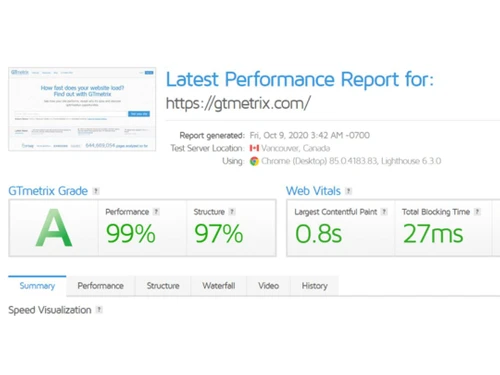Click the Speed Visualization help icon
The height and width of the screenshot is (375, 500).
pos(99,310)
